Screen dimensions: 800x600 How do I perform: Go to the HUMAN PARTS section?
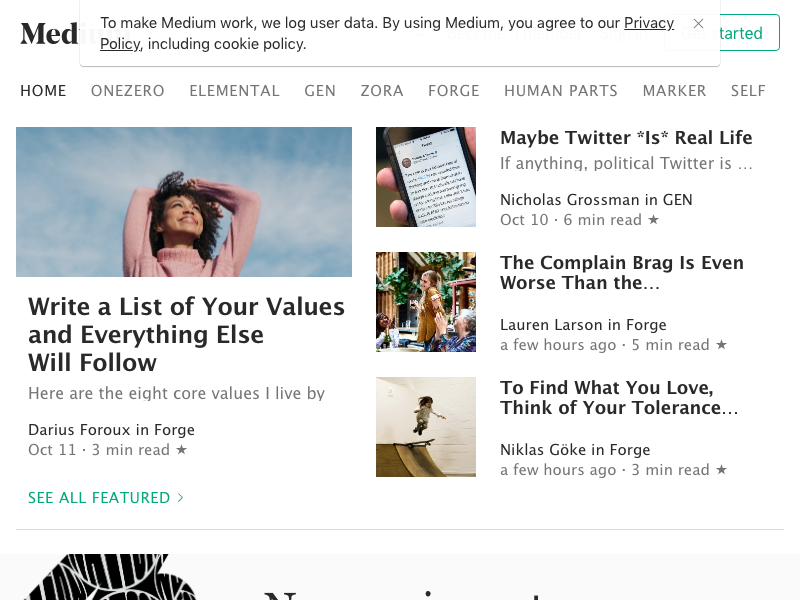pyautogui.click(x=561, y=91)
